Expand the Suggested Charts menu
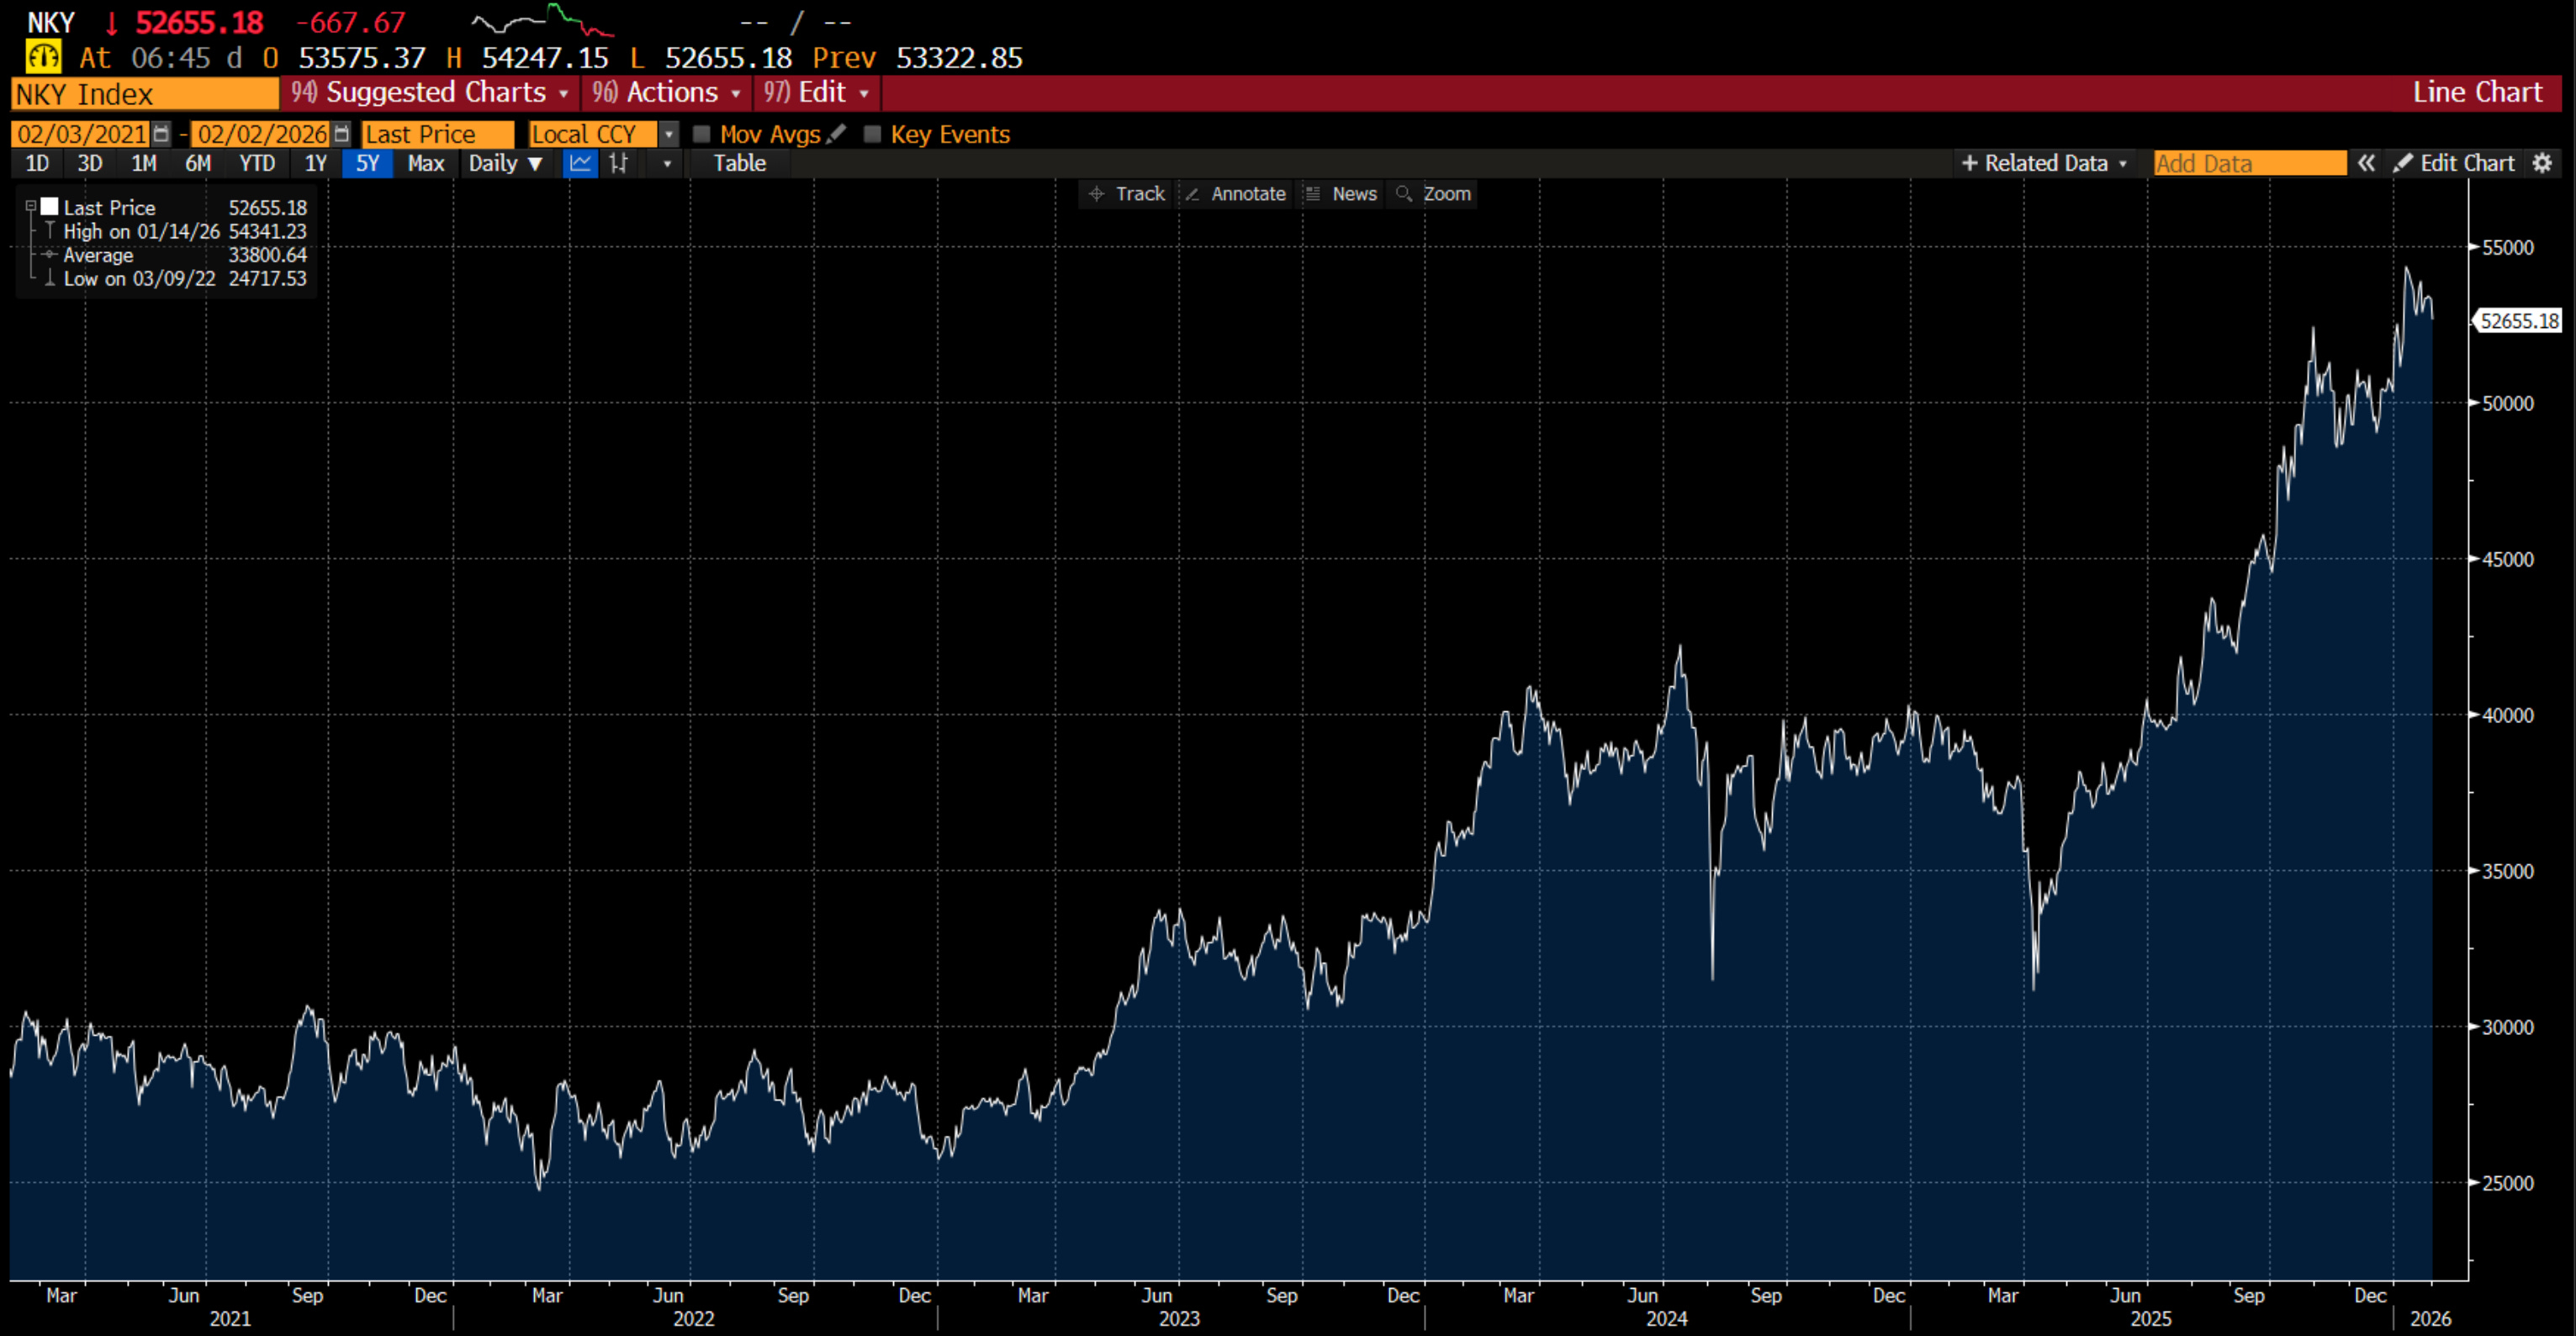The height and width of the screenshot is (1336, 2576). (x=431, y=93)
